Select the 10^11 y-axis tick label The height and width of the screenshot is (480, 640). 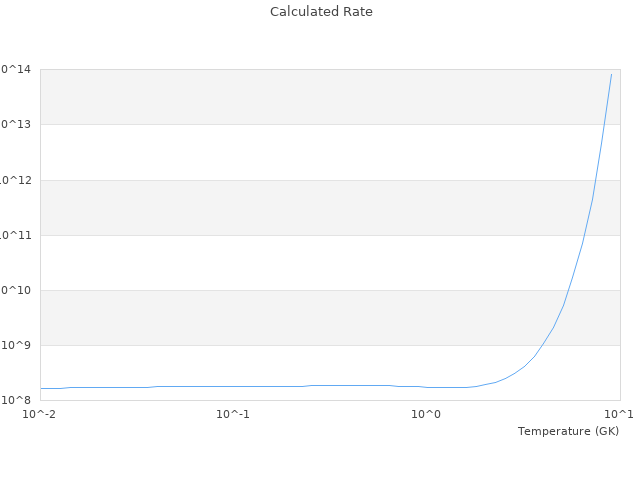point(16,235)
